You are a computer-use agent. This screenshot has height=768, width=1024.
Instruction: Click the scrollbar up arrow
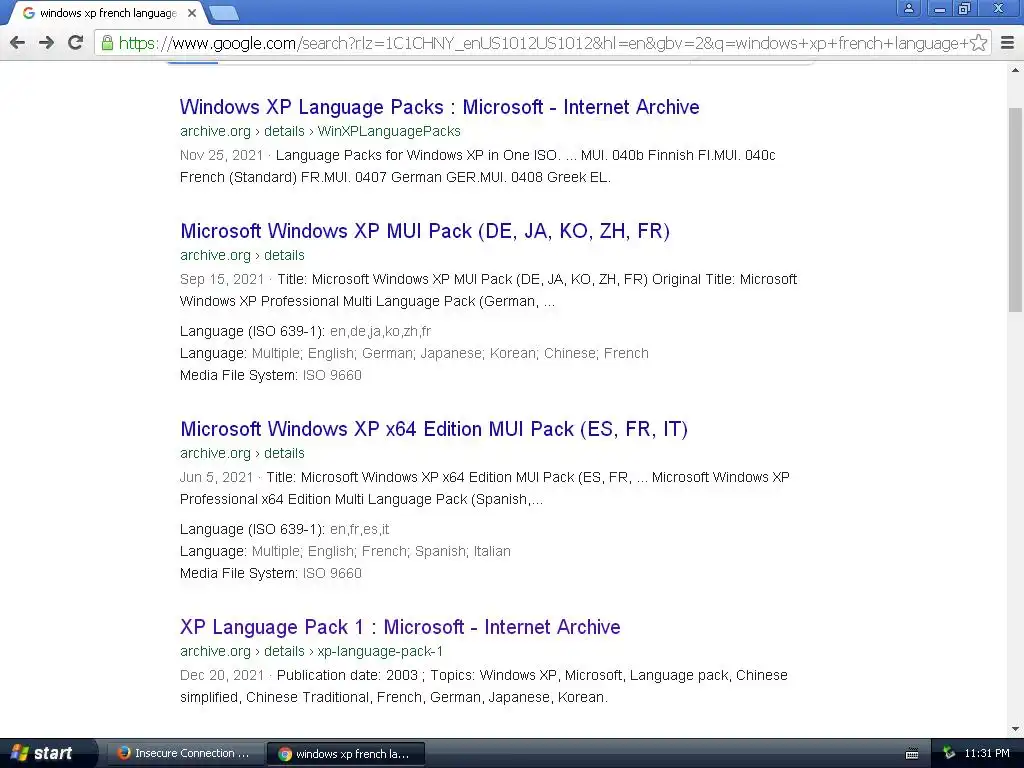(1015, 70)
